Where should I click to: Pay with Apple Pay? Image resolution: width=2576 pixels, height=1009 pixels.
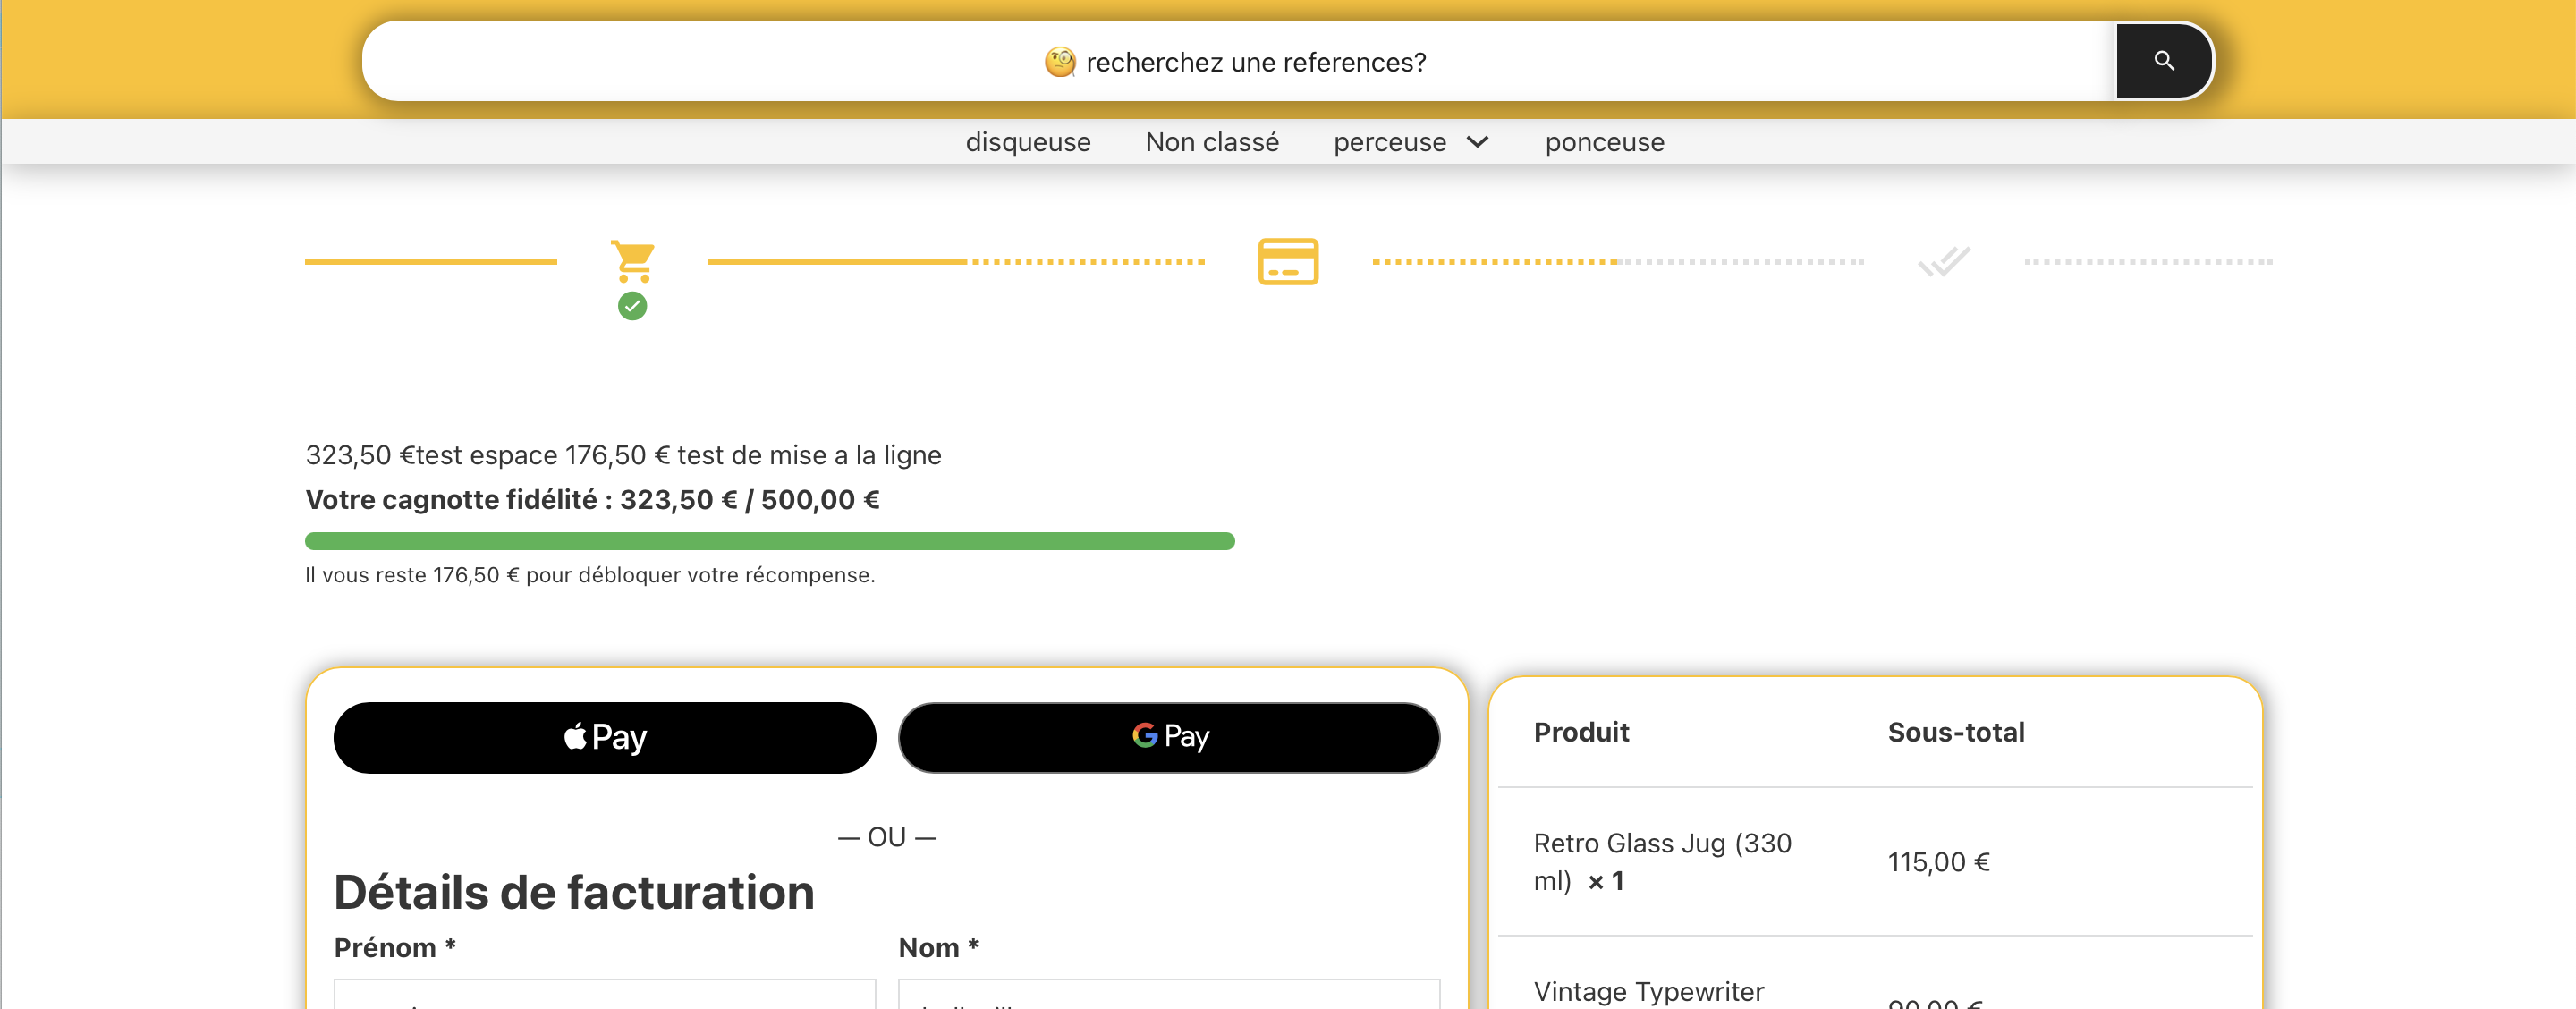tap(604, 737)
